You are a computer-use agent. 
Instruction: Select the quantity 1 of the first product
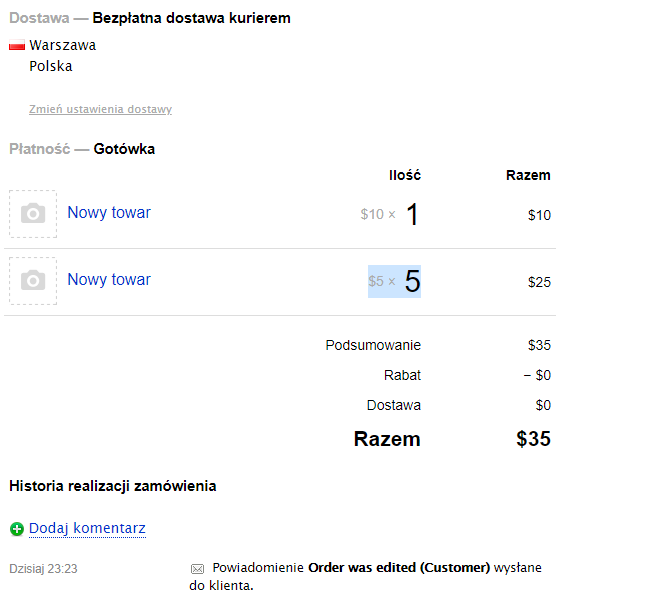pos(412,215)
